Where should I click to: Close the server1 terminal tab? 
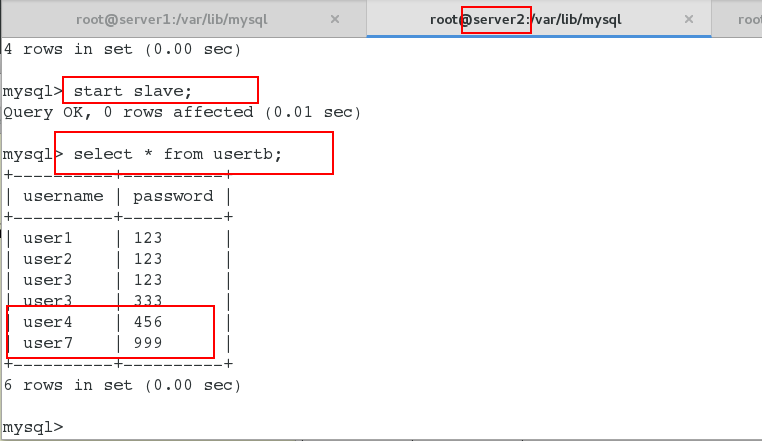334,19
